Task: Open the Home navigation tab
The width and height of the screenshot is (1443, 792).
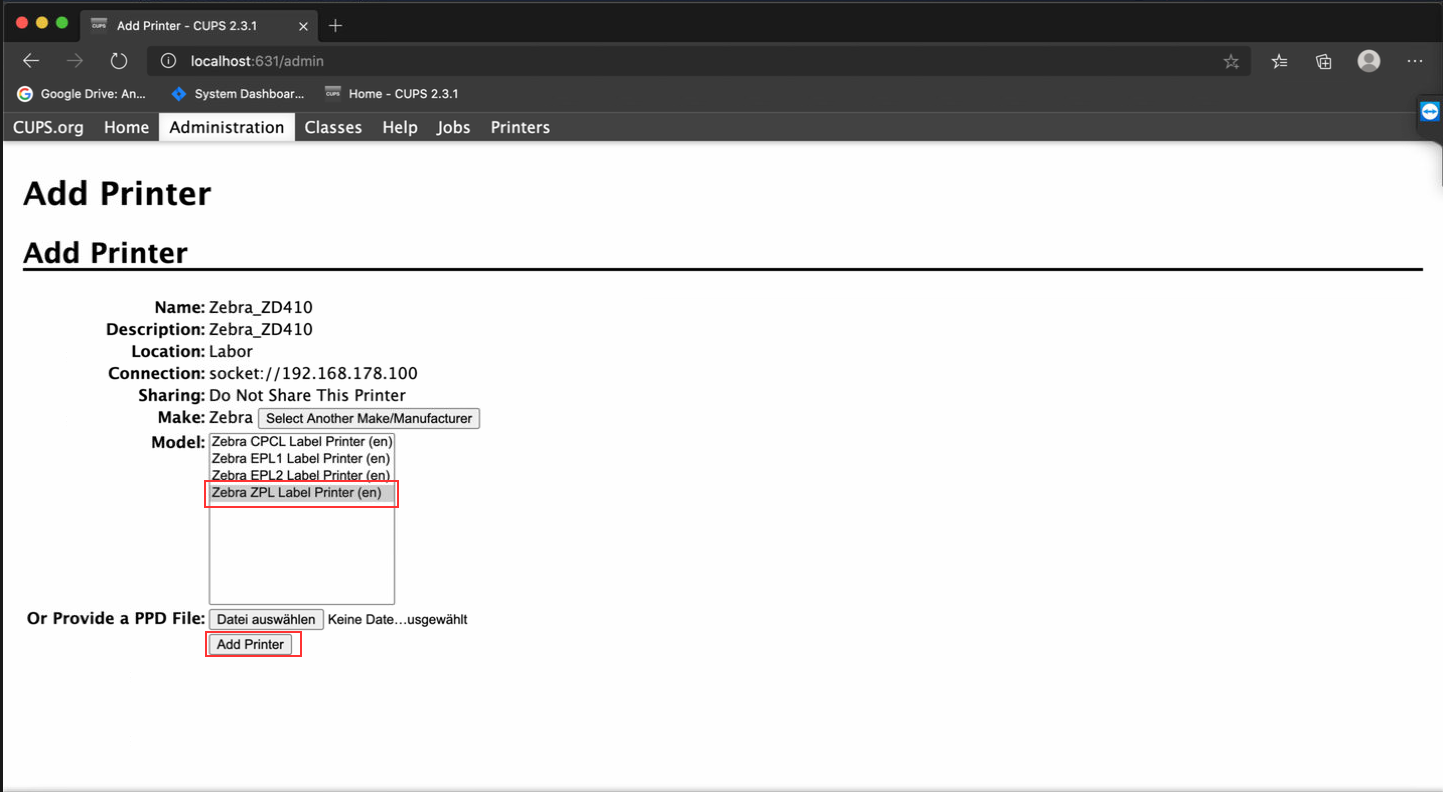Action: [x=126, y=127]
